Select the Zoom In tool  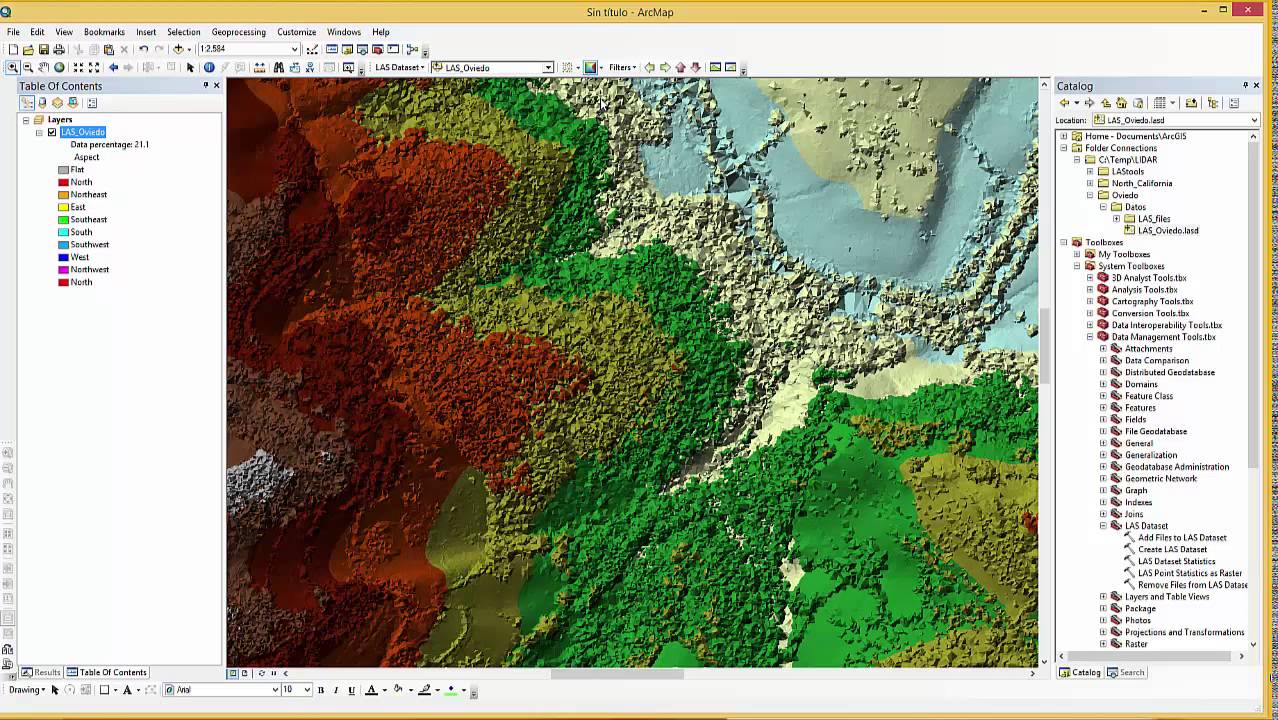[x=13, y=67]
